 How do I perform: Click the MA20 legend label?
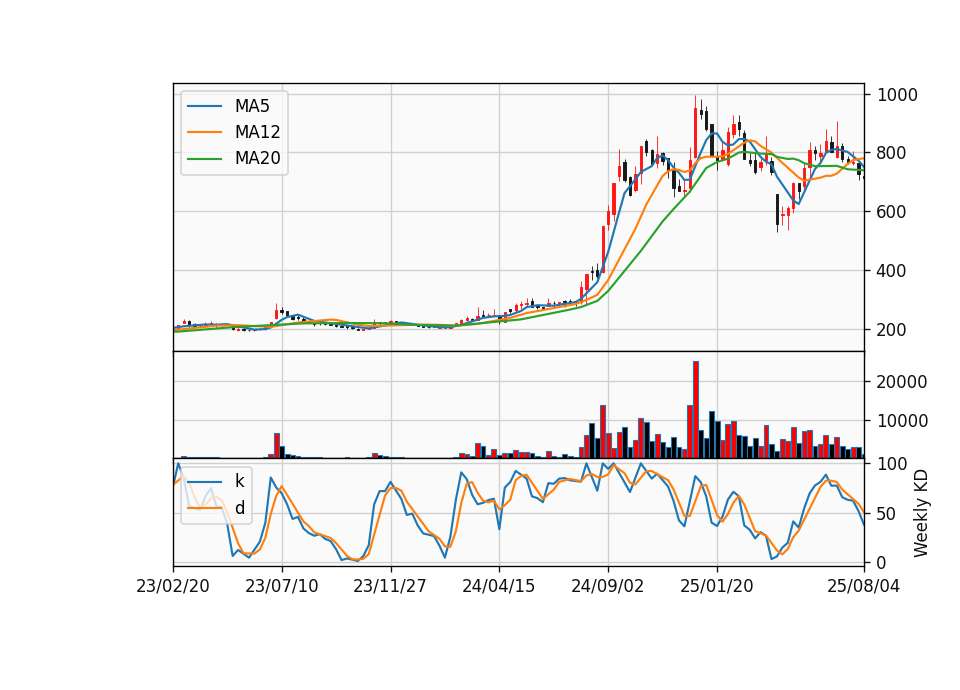tap(257, 158)
